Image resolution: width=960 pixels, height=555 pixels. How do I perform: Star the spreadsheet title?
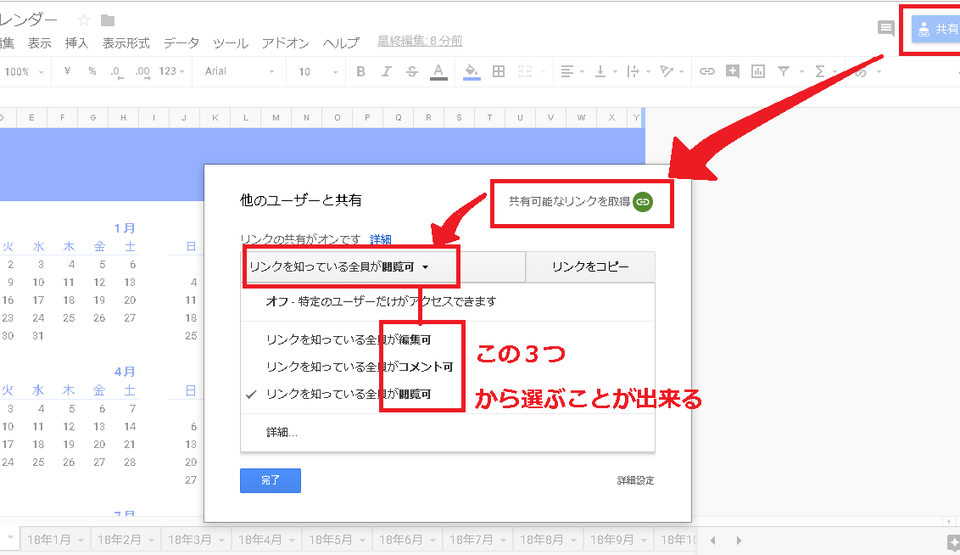tap(84, 20)
